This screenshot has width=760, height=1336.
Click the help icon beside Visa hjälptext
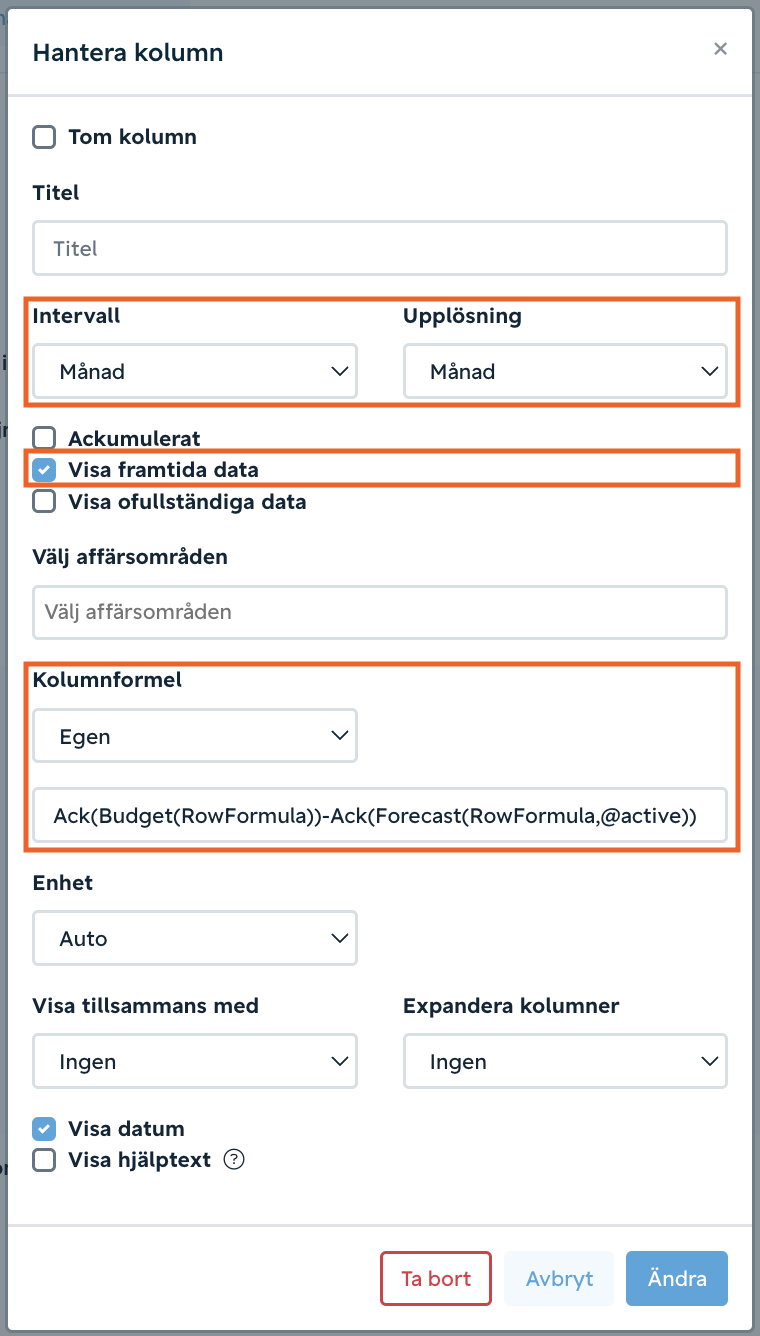pyautogui.click(x=234, y=1160)
